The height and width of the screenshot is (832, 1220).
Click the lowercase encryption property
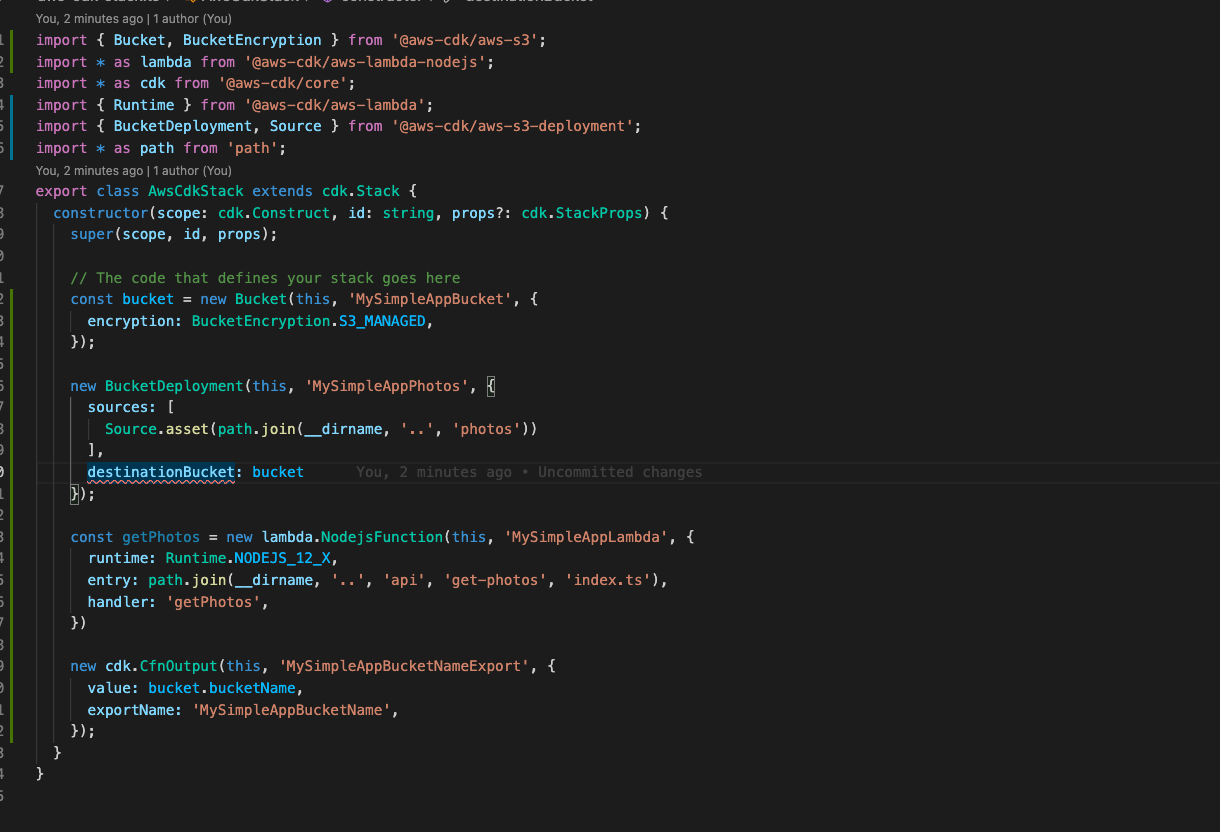click(x=131, y=321)
